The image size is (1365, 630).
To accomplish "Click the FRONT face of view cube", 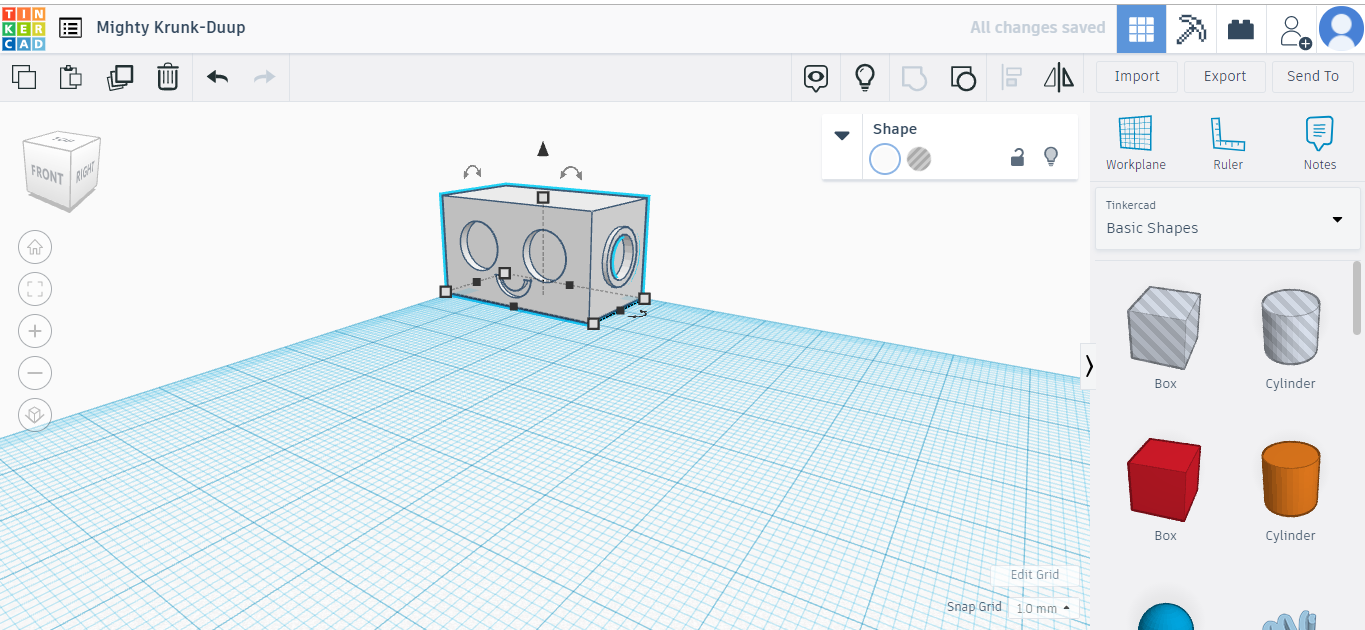I will click(x=47, y=176).
